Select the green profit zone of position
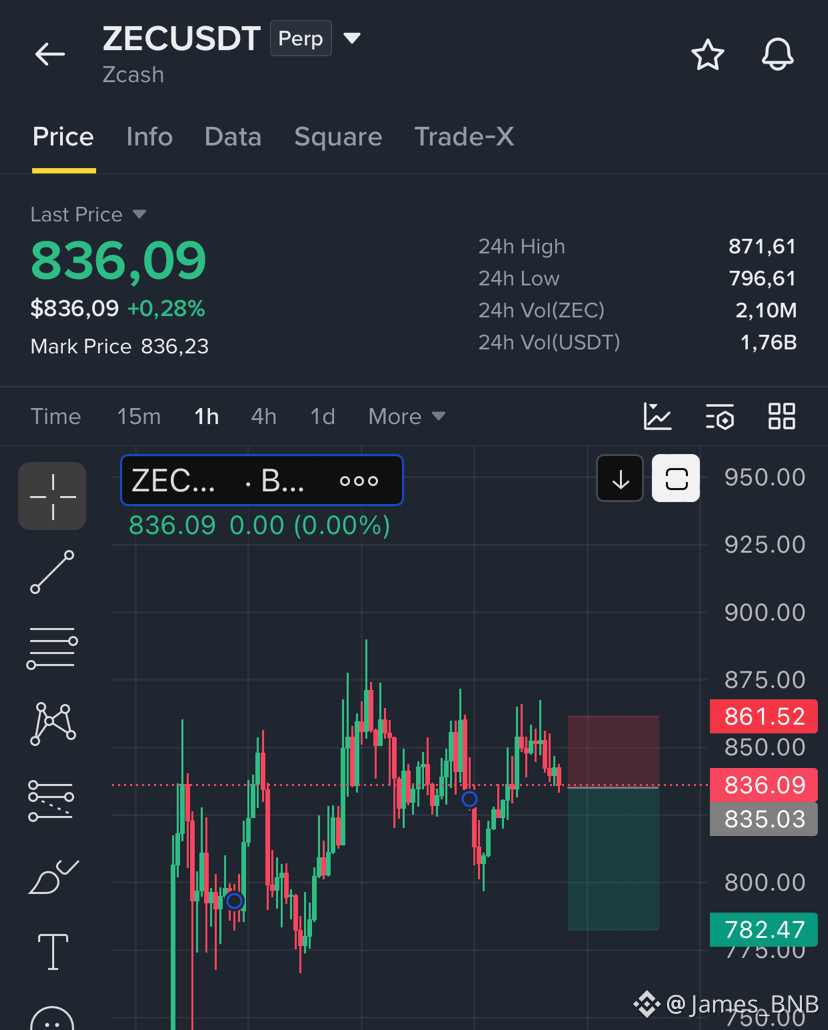This screenshot has height=1030, width=828. pos(613,859)
